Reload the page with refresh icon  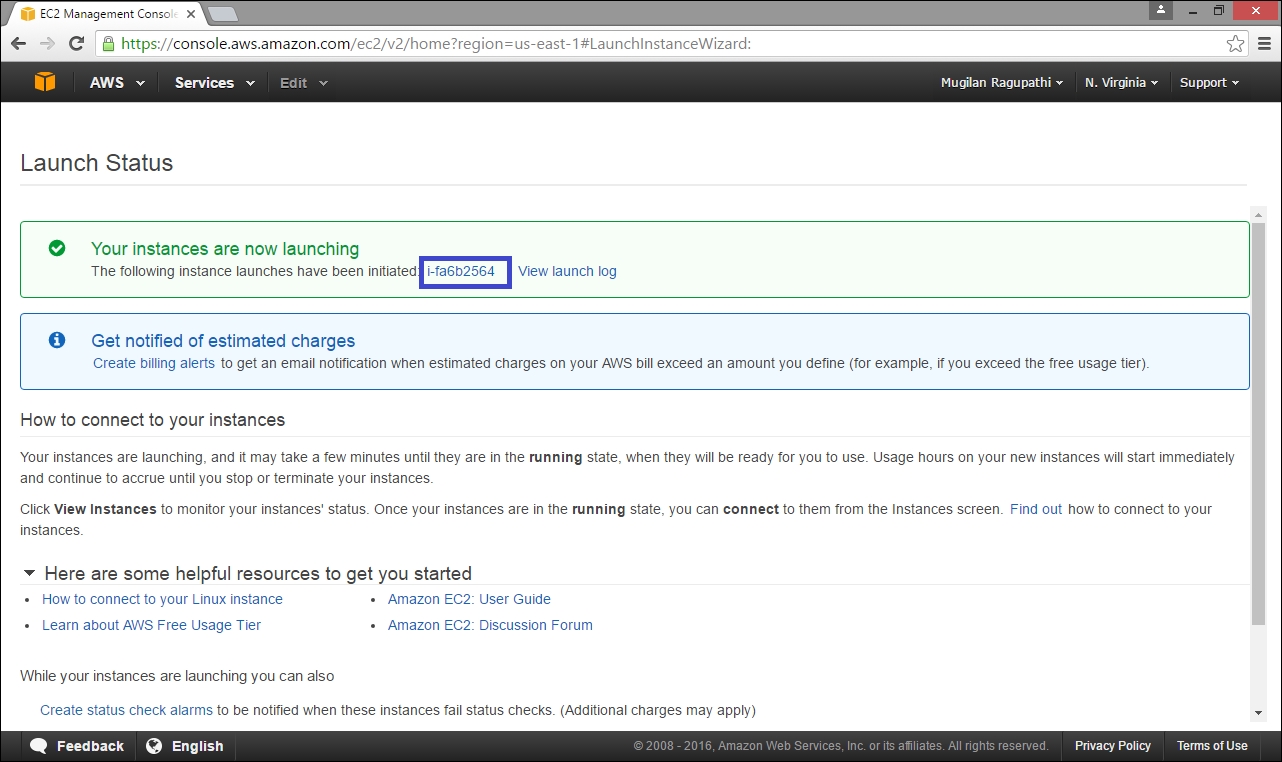(x=76, y=44)
